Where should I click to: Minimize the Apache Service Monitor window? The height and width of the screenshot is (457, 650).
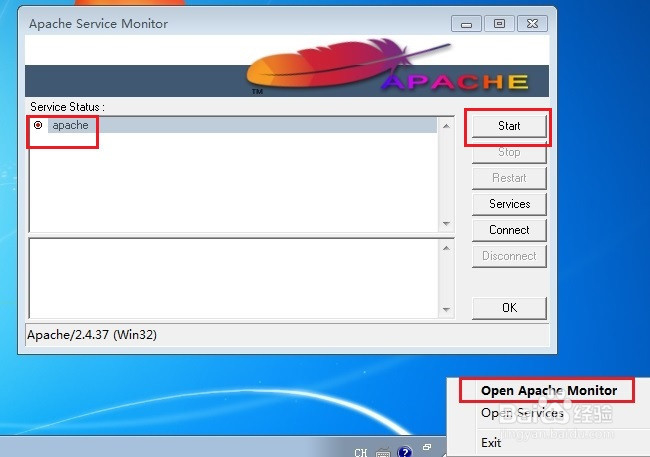point(466,24)
